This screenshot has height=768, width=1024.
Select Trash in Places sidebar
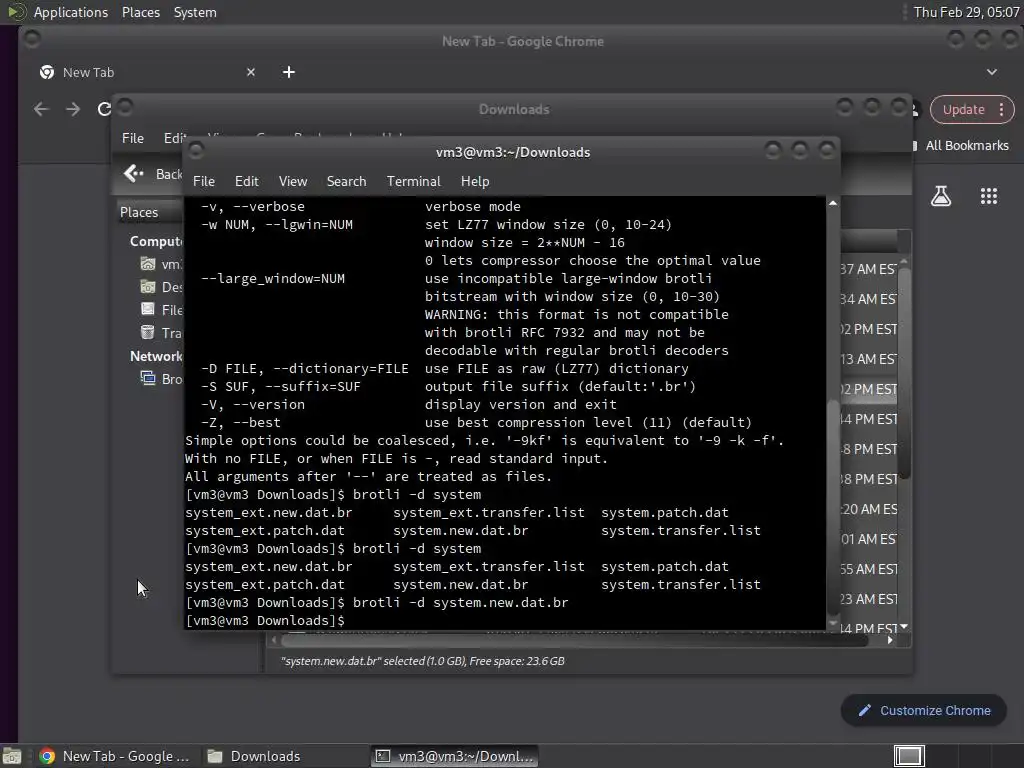click(161, 333)
